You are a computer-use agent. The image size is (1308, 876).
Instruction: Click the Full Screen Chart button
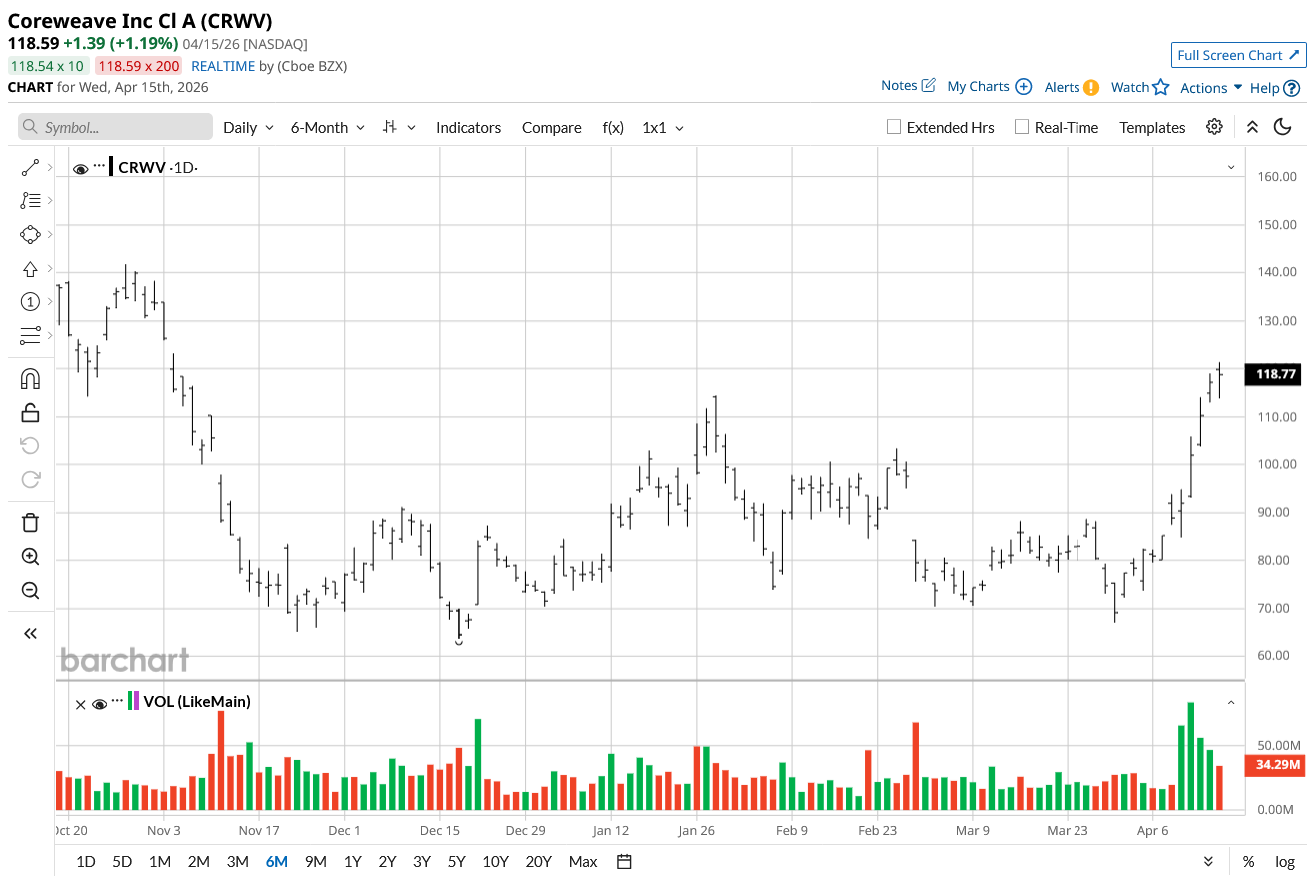coord(1238,55)
